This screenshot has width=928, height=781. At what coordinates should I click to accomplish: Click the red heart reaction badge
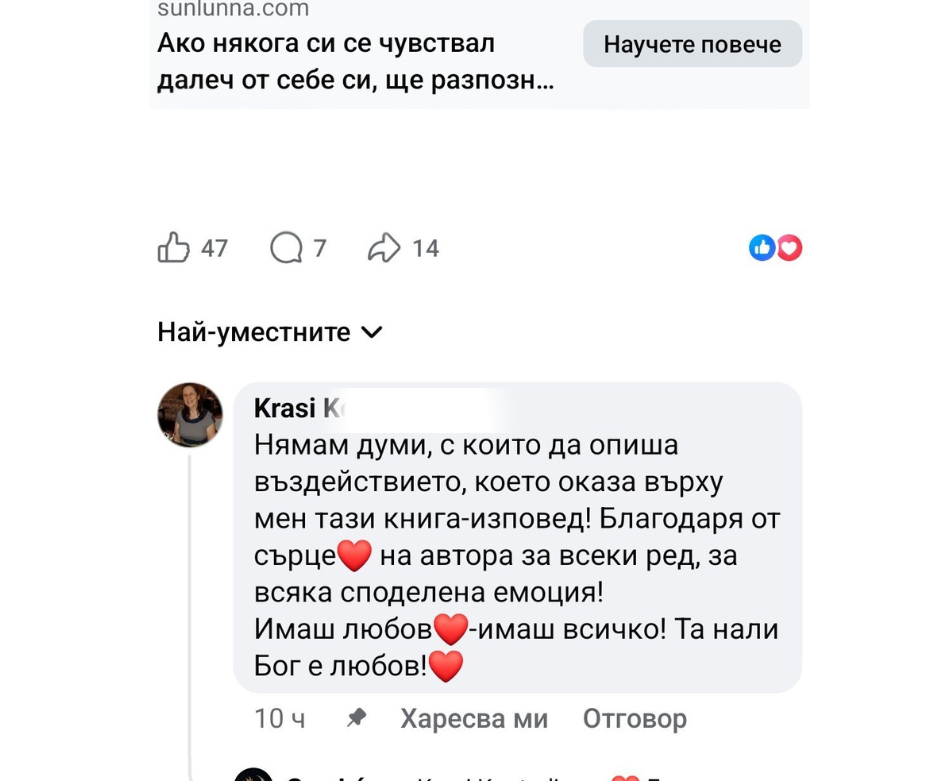(790, 248)
